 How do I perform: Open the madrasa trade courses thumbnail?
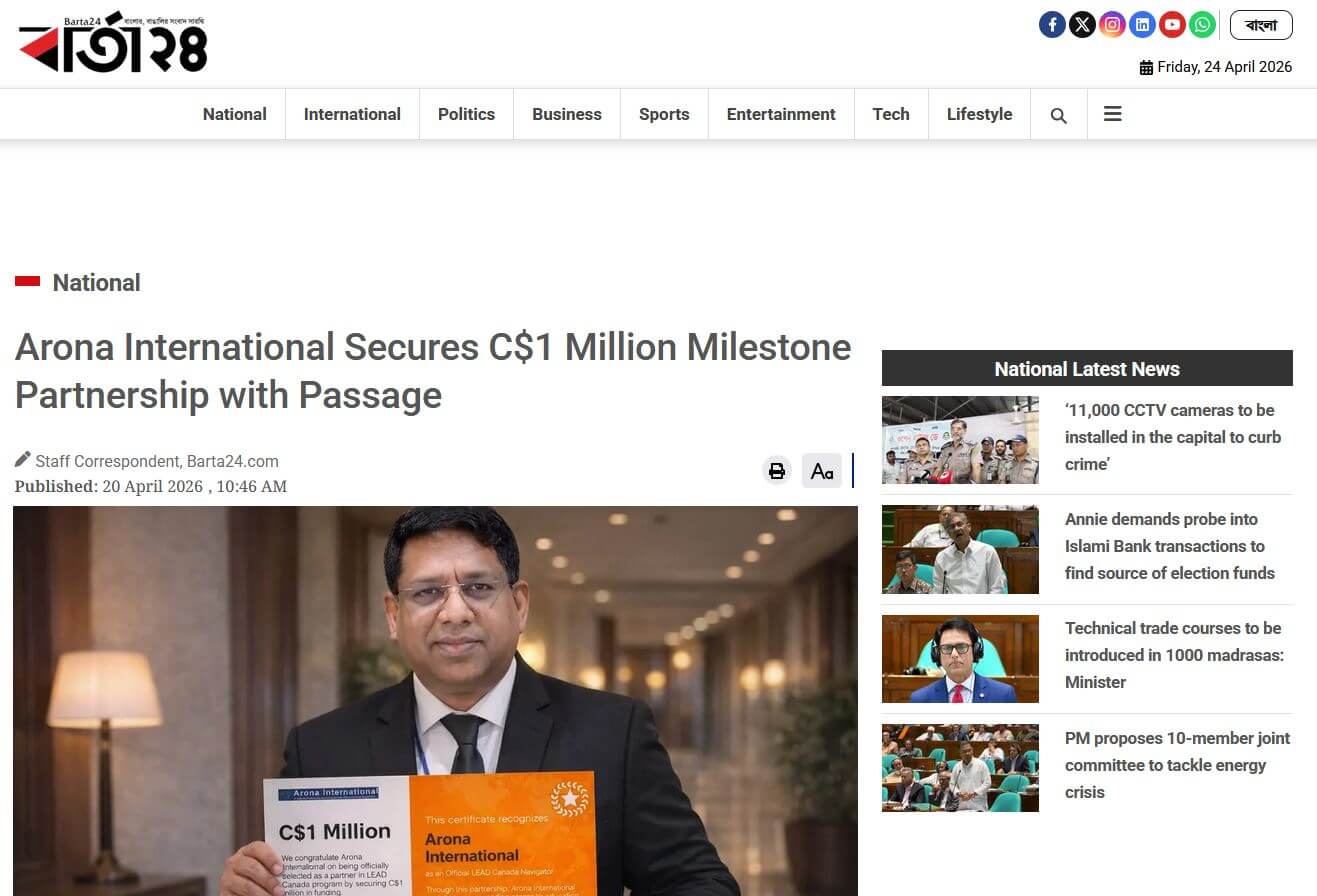[x=960, y=659]
